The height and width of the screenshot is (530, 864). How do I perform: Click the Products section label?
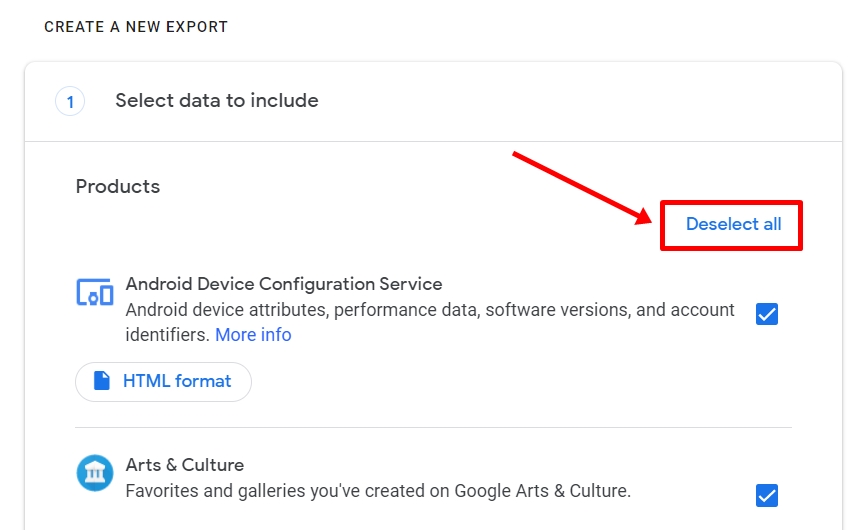coord(118,186)
